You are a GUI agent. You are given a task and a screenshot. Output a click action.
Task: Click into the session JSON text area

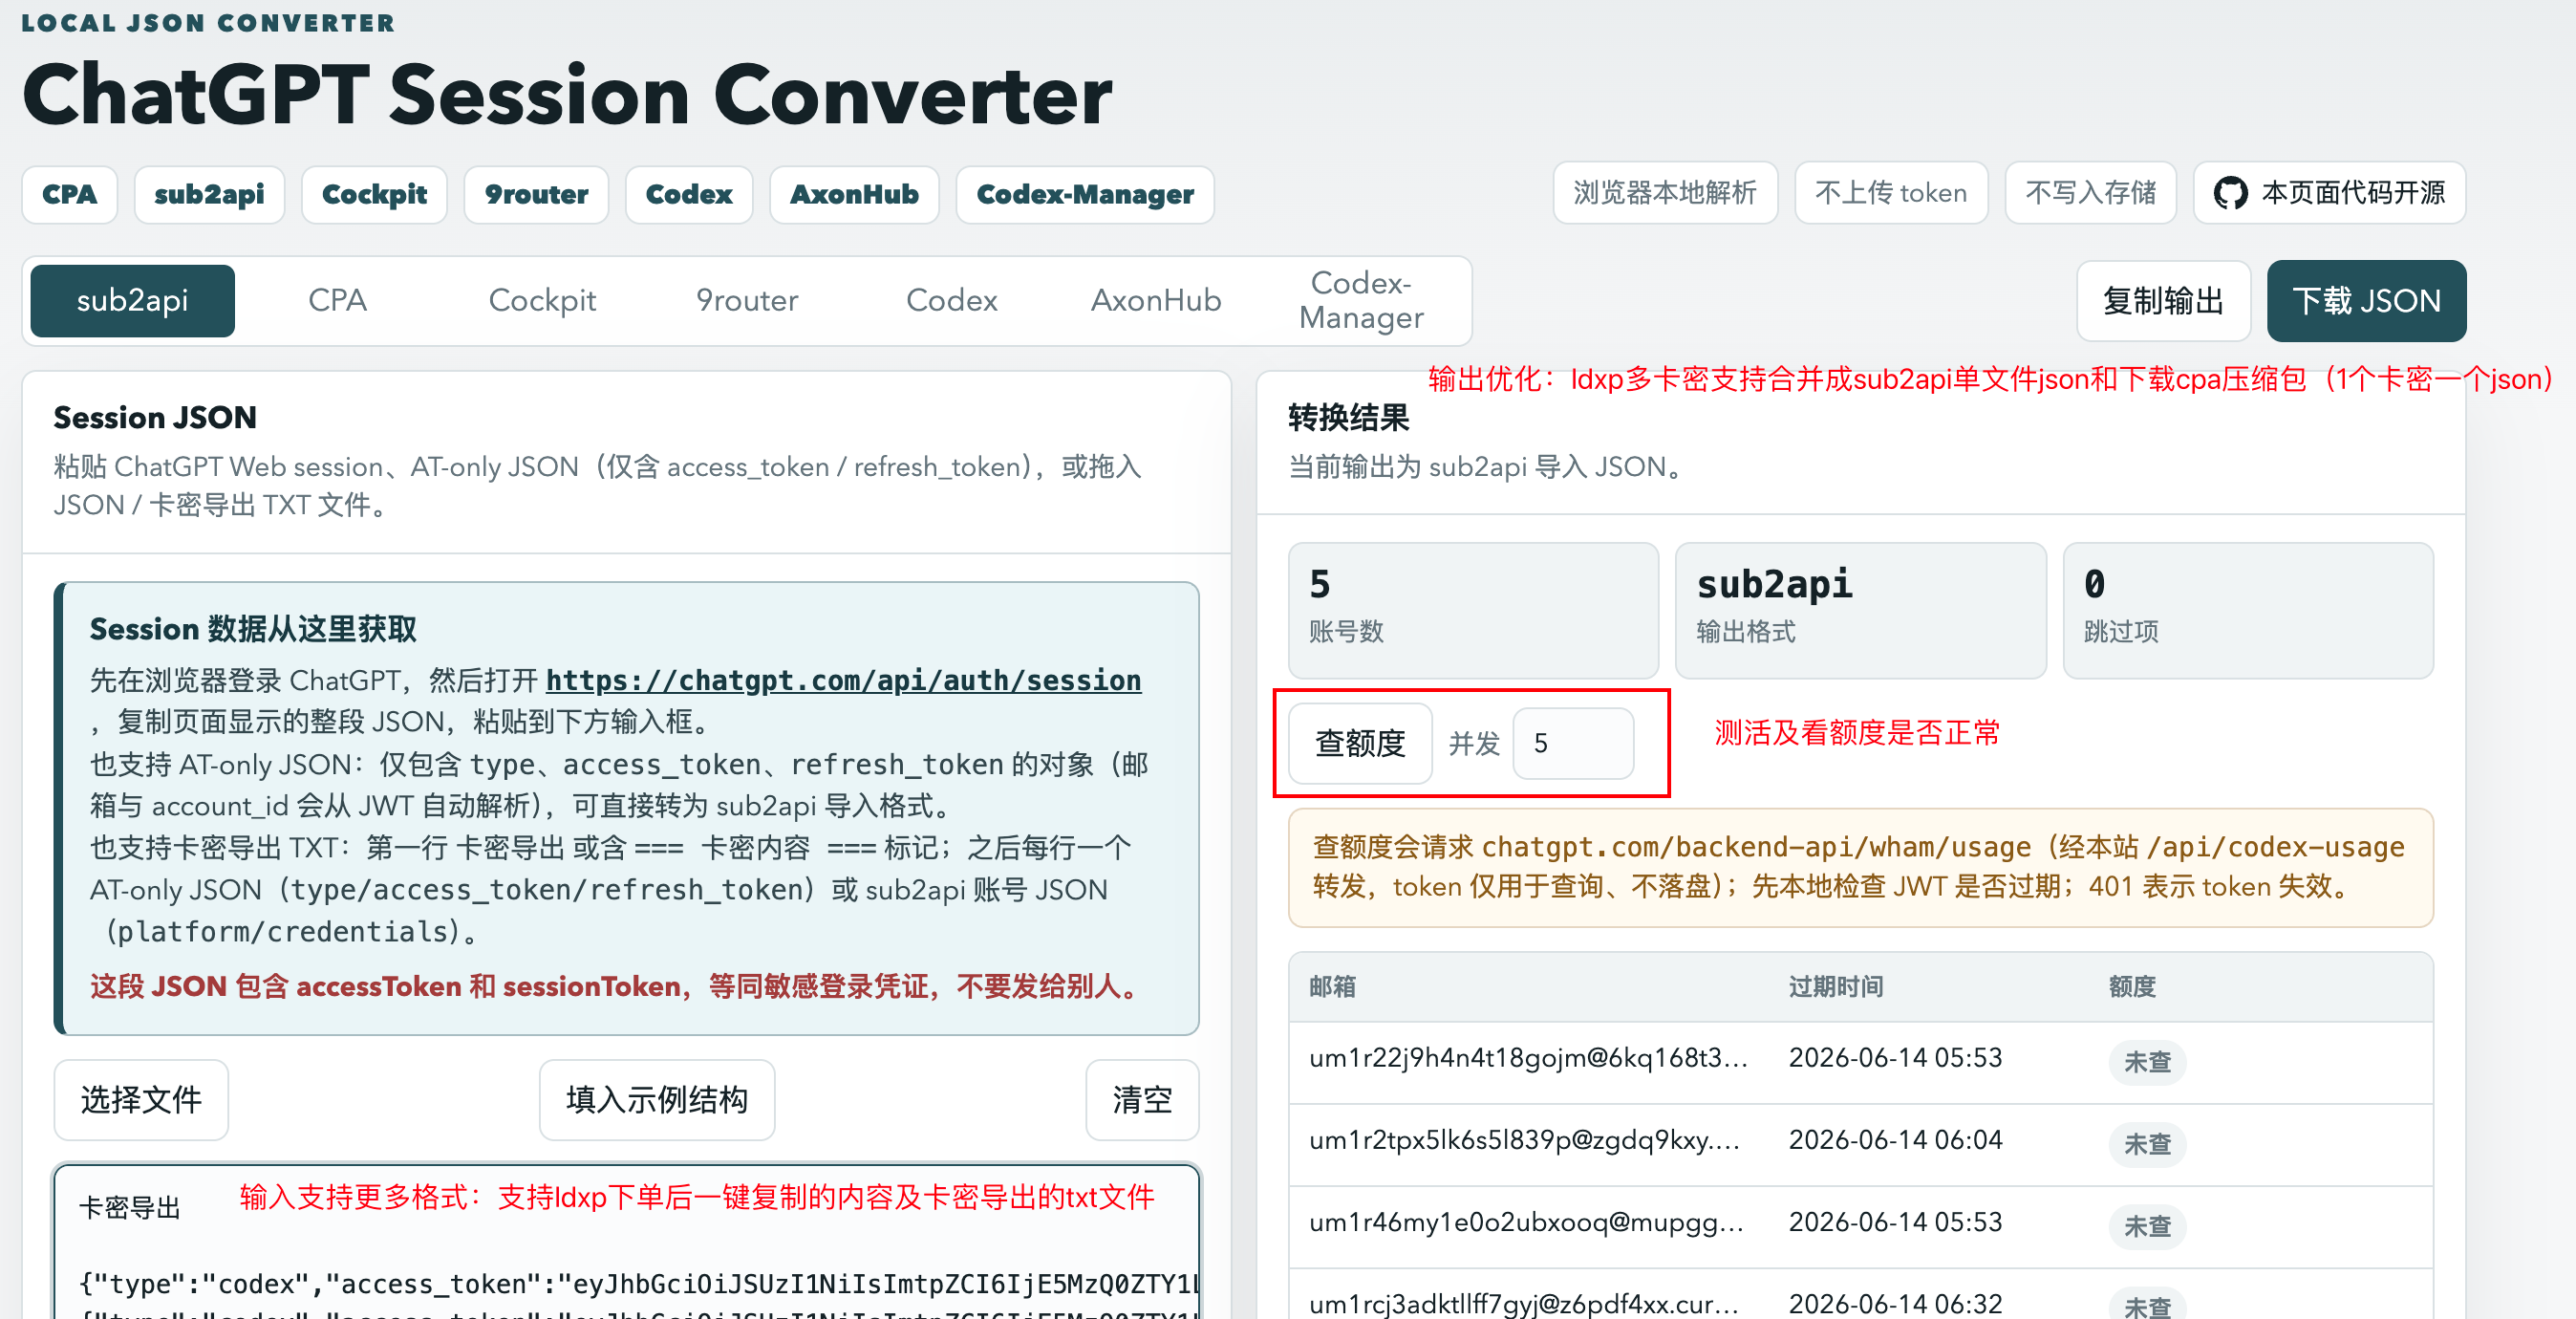point(627,1242)
